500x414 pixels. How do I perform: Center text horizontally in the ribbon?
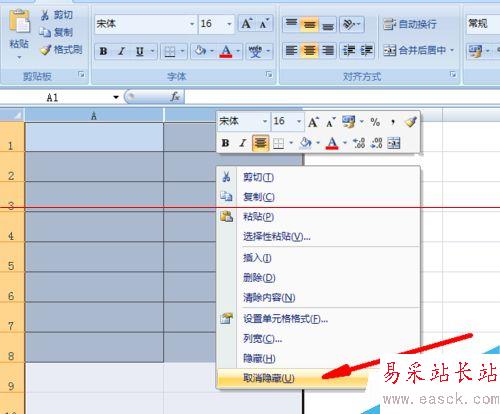[310, 51]
